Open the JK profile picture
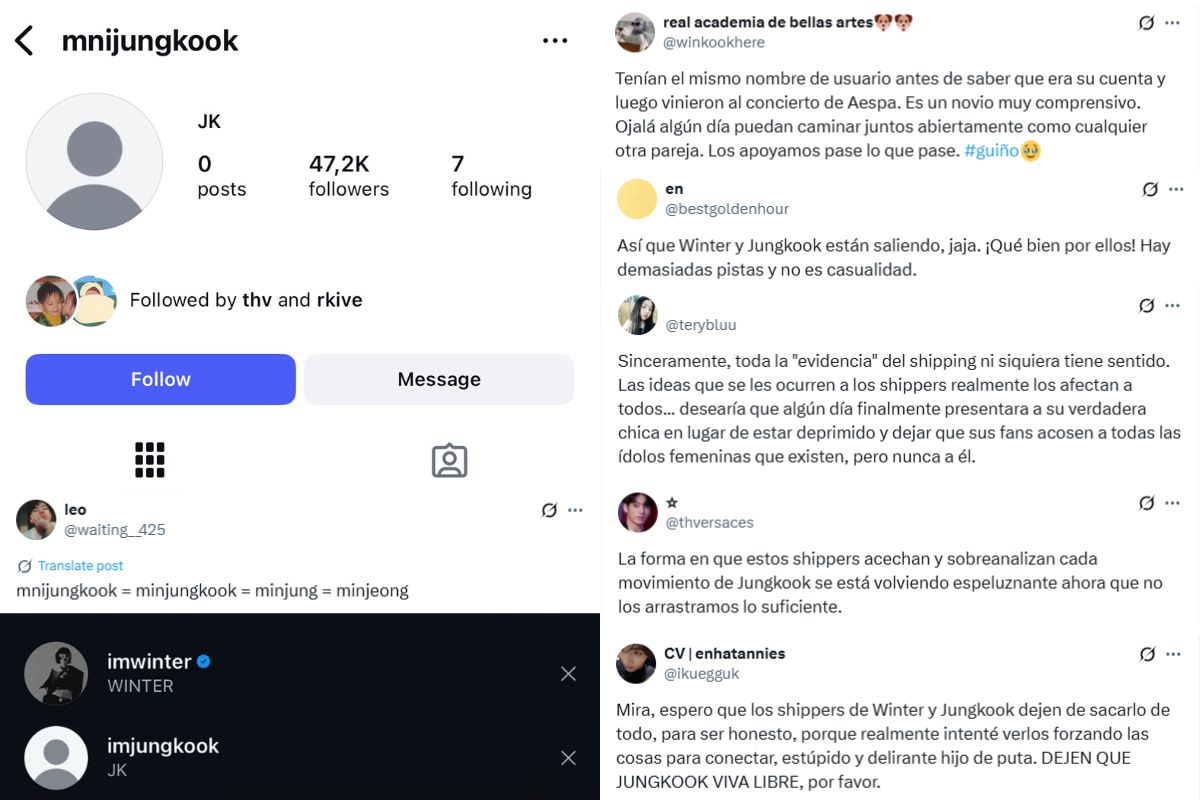The width and height of the screenshot is (1200, 800). point(94,162)
